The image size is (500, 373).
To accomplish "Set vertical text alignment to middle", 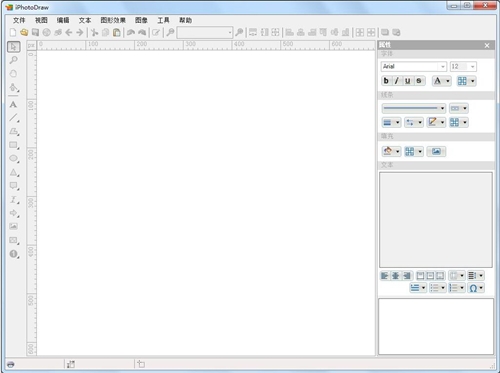I will coord(430,276).
